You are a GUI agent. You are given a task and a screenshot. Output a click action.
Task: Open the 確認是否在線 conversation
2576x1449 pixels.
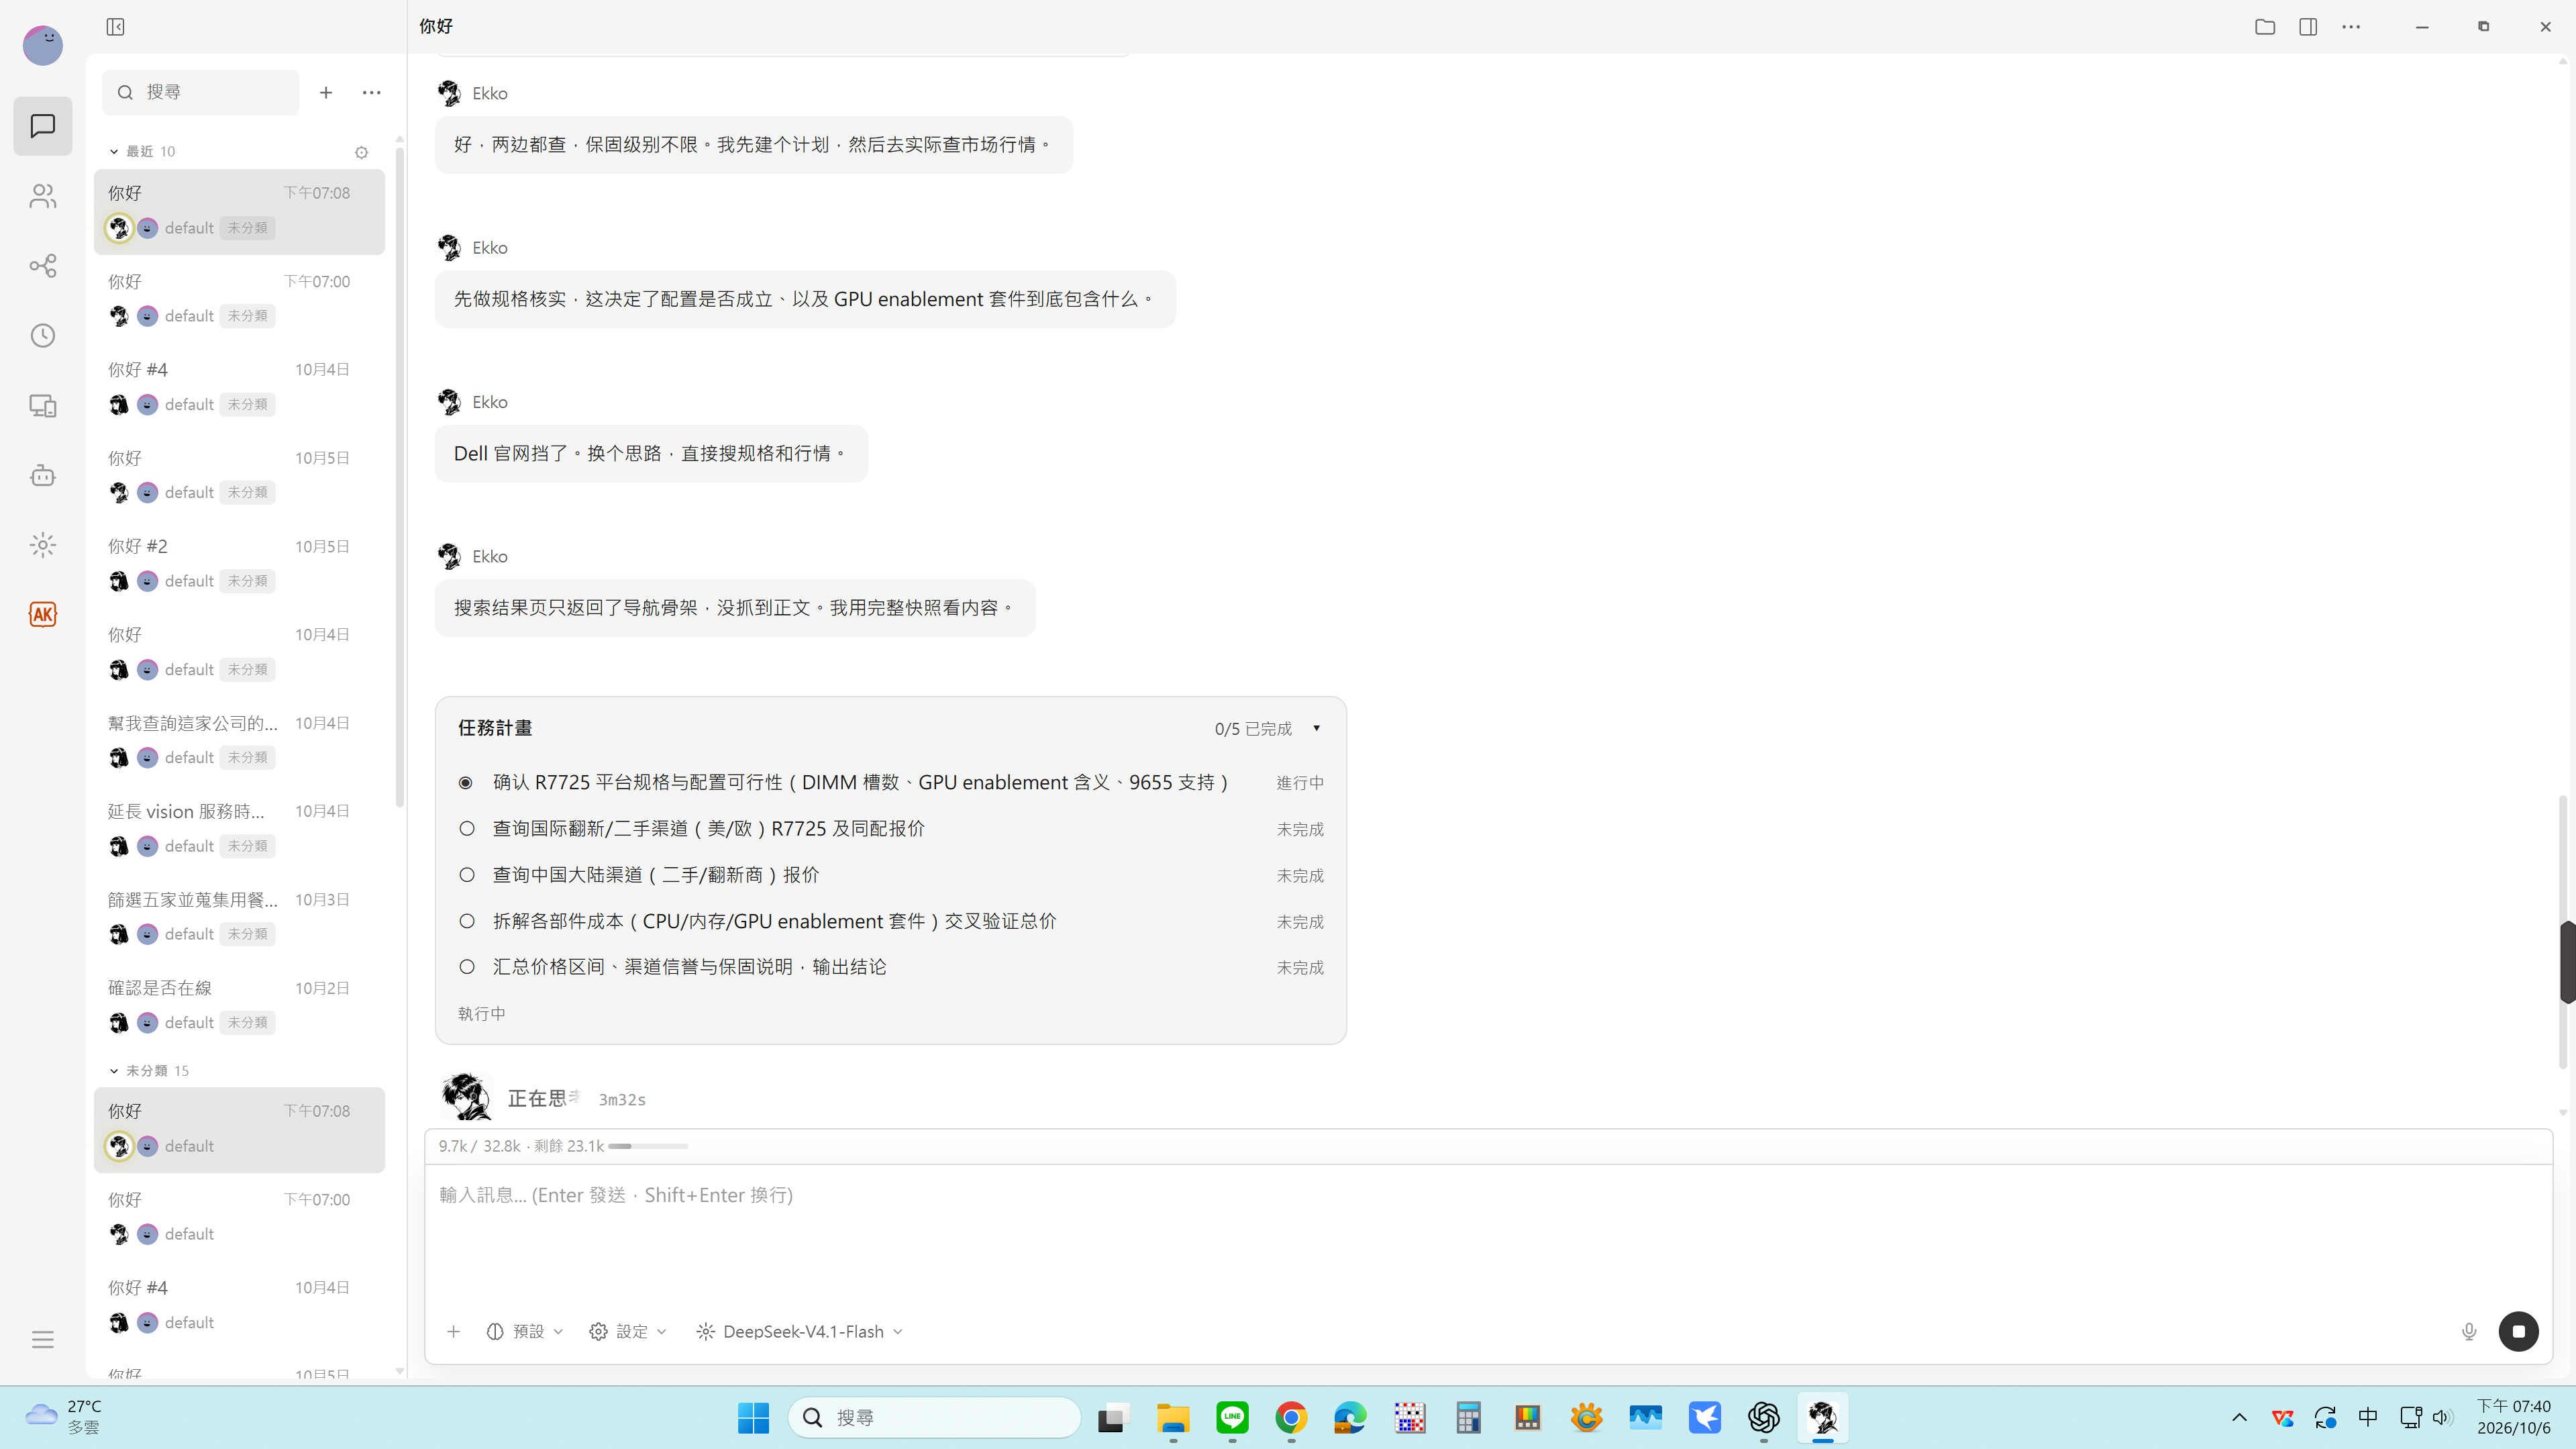239,1006
